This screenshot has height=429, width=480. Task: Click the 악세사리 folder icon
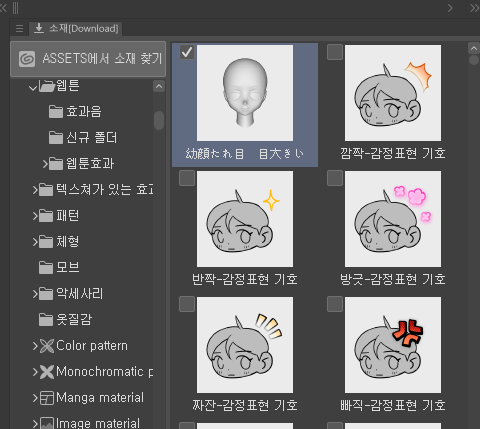click(46, 294)
